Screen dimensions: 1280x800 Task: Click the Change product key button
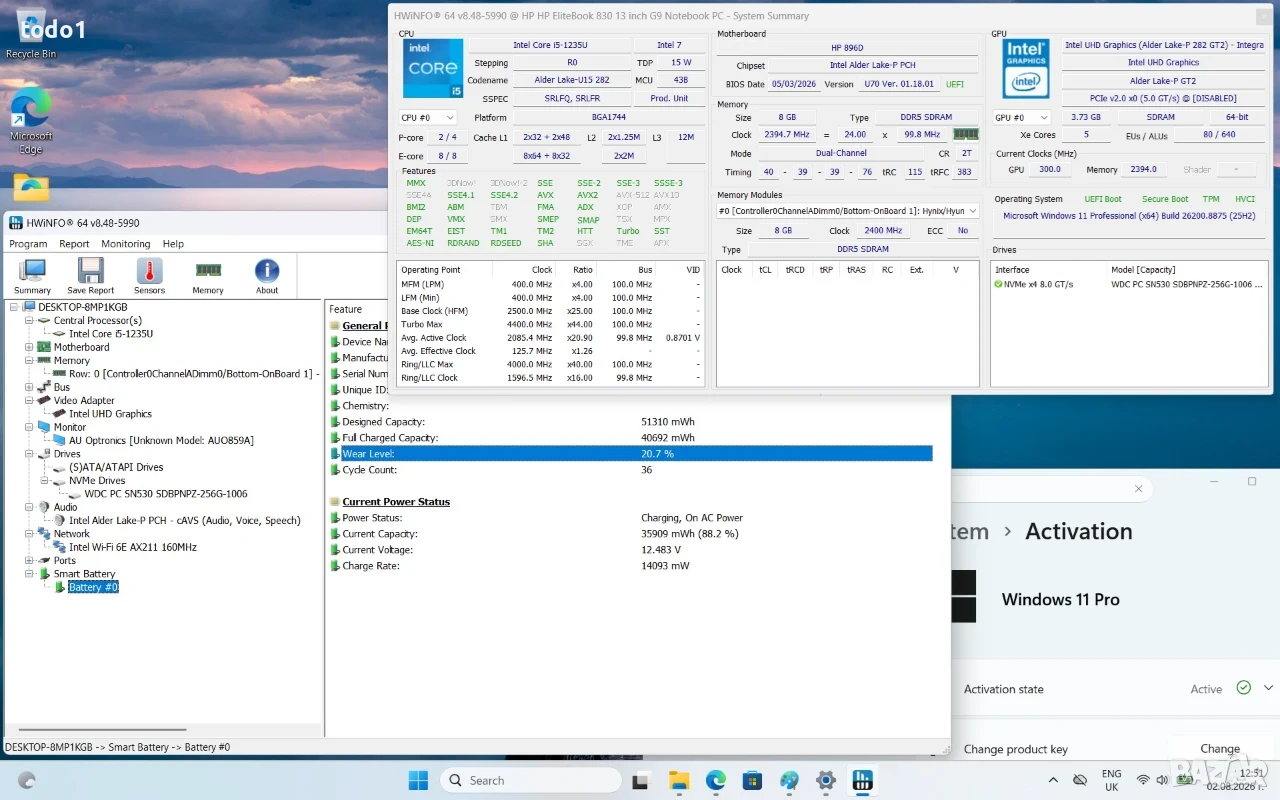pos(1220,749)
